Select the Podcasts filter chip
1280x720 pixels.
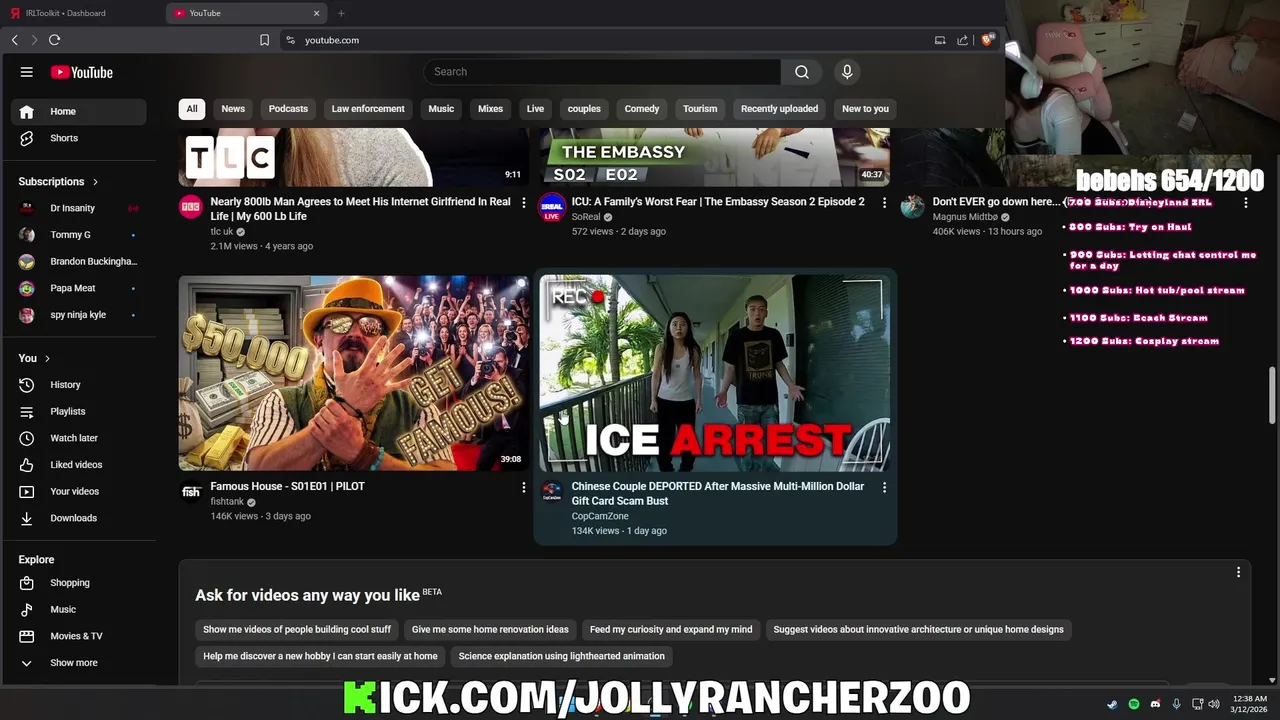tap(288, 109)
